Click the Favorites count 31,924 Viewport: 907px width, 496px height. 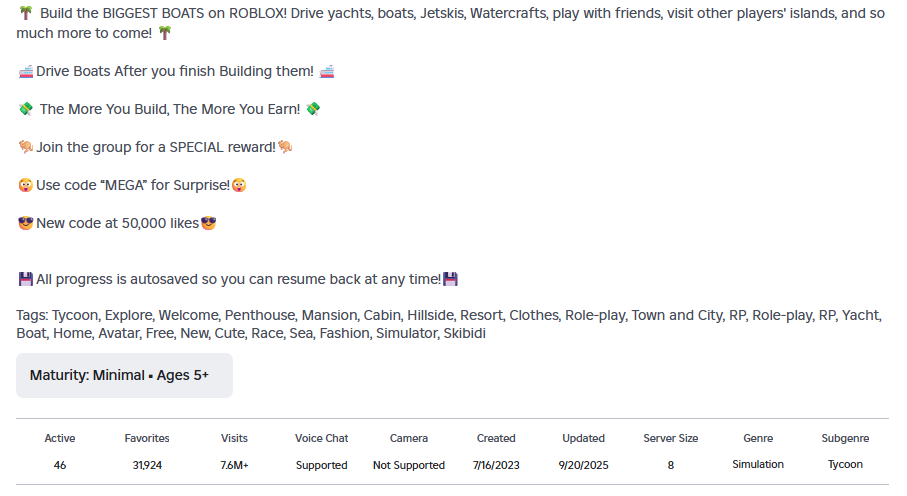tap(147, 465)
